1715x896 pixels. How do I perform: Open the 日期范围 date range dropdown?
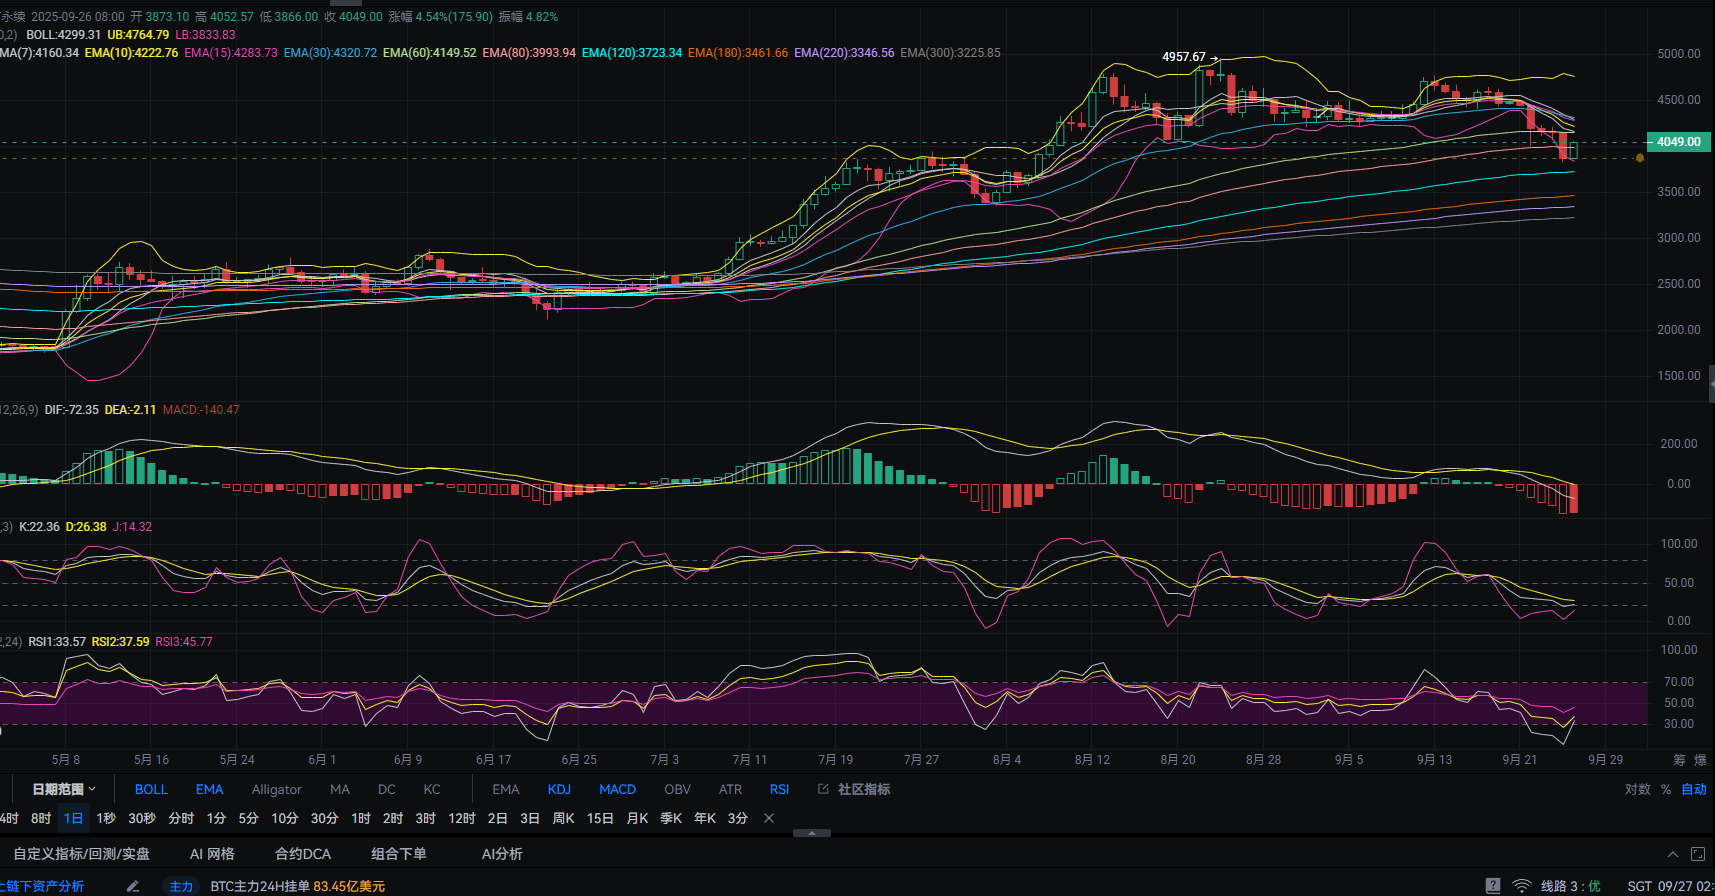(64, 789)
